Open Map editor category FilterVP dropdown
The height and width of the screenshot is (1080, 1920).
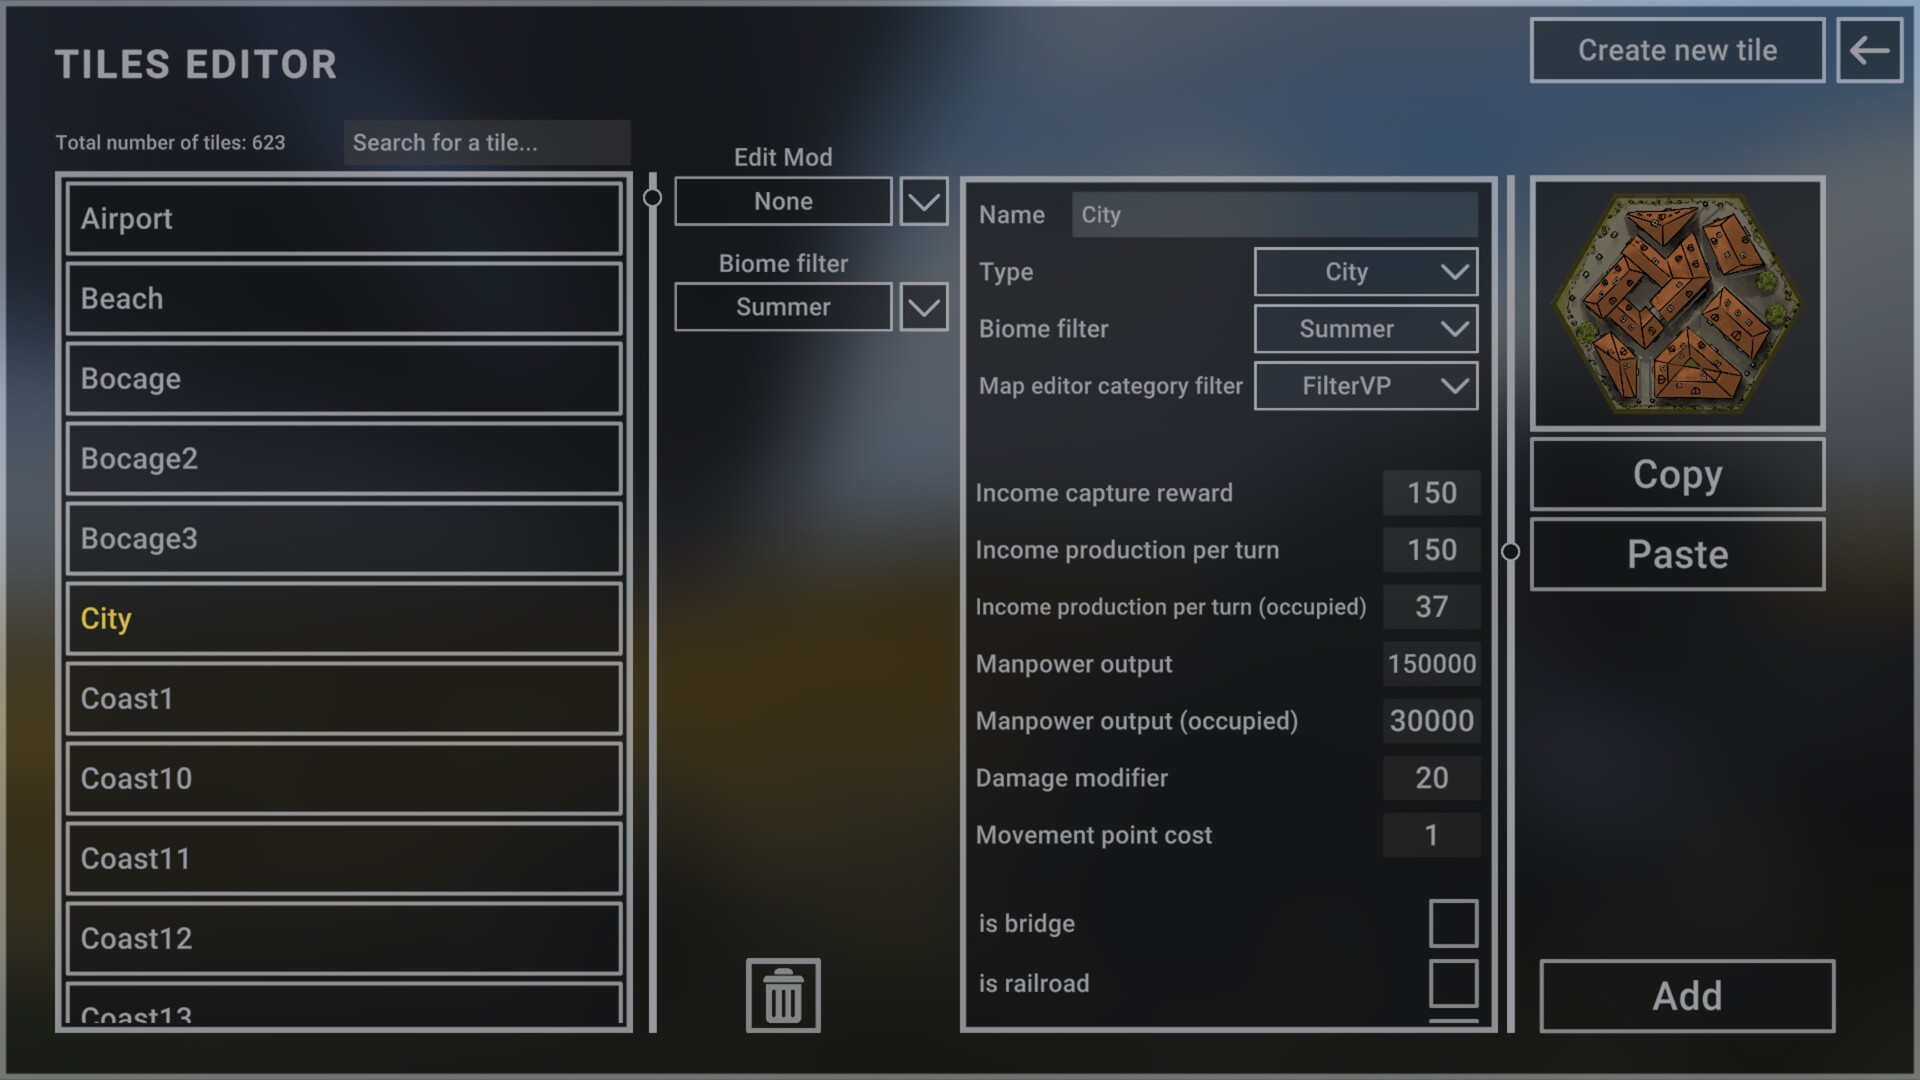pos(1365,386)
